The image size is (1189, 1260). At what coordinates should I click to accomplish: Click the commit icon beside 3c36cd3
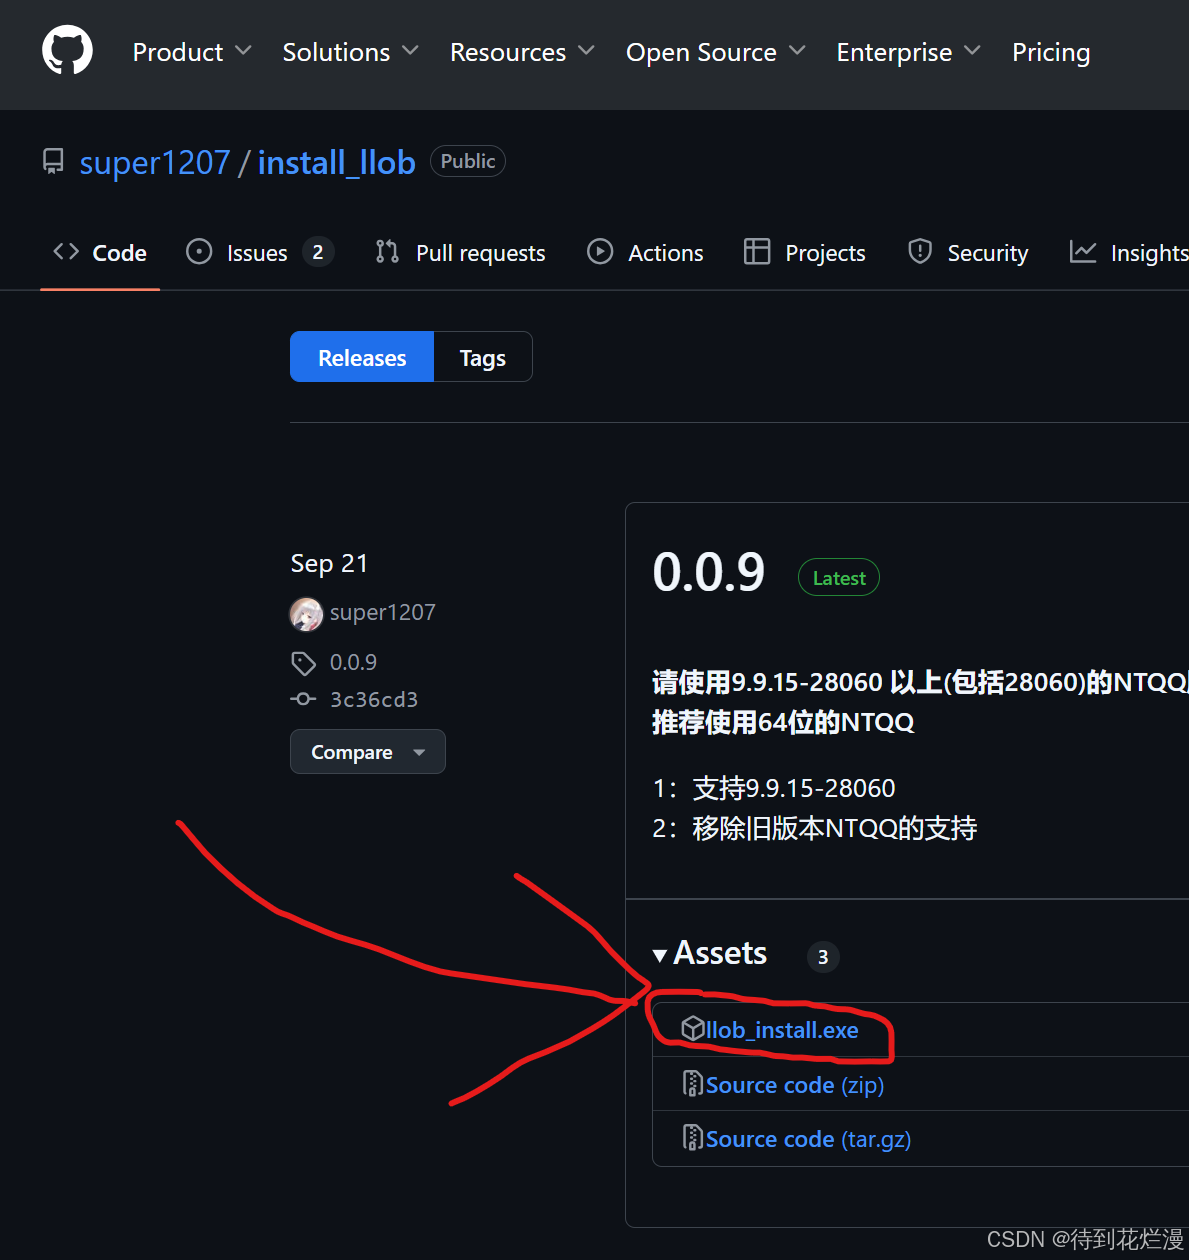(303, 699)
